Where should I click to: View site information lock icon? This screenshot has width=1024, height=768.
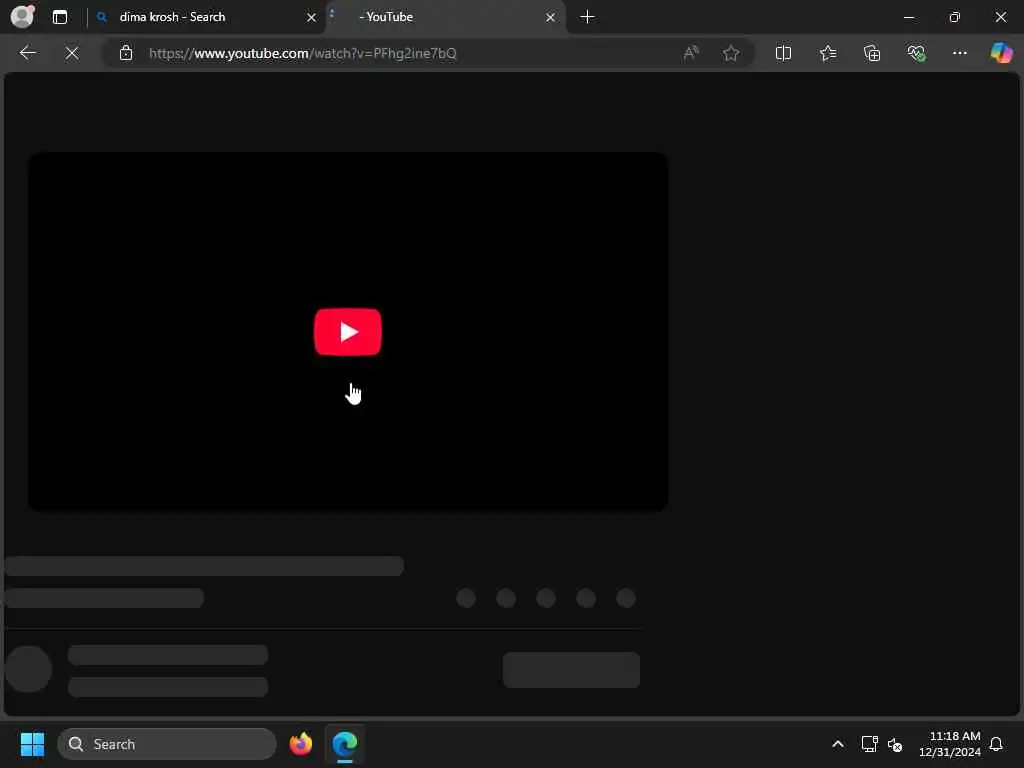(x=126, y=53)
